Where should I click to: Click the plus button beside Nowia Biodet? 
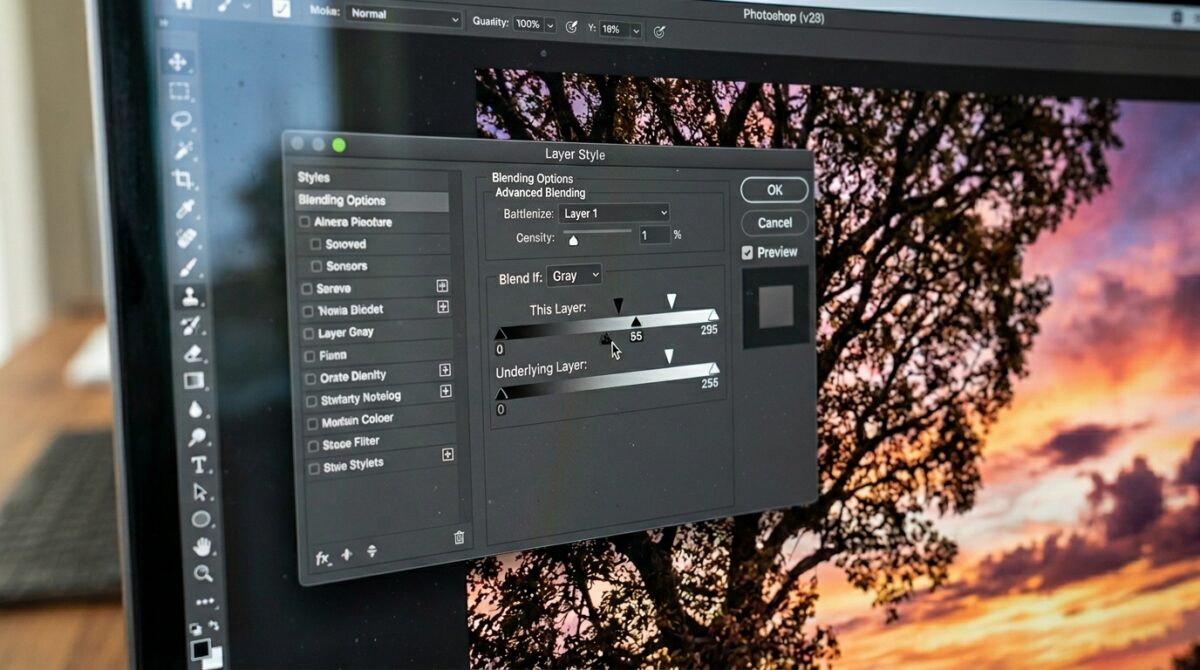pyautogui.click(x=443, y=307)
